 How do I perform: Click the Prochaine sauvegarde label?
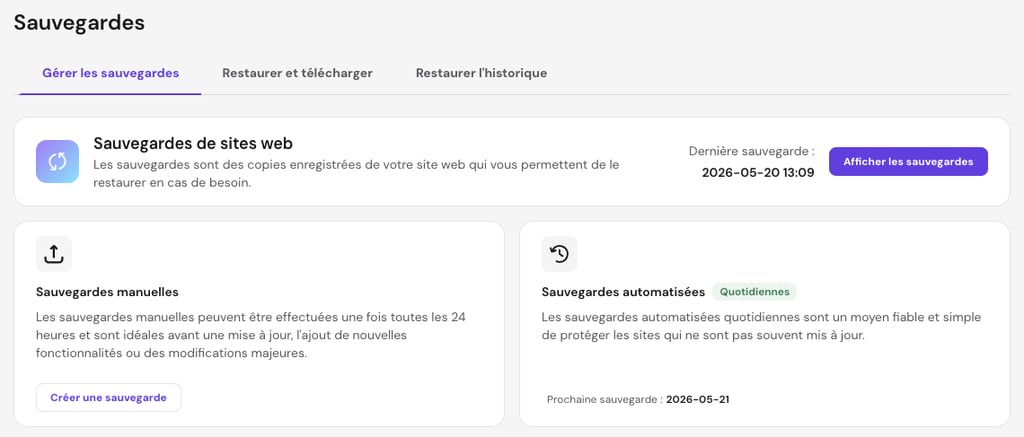[x=605, y=399]
